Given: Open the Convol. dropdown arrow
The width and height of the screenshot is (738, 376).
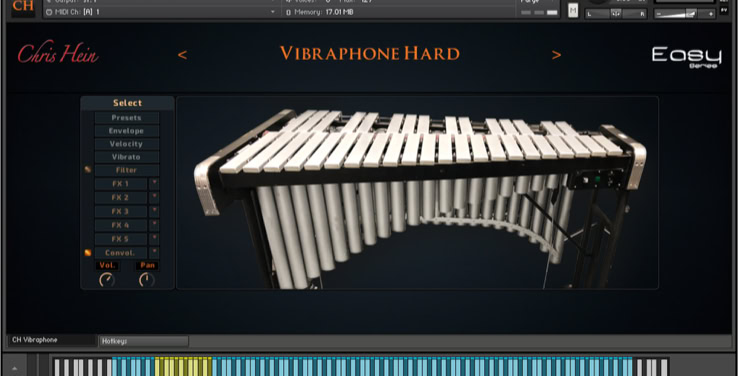Looking at the screenshot, I should coord(154,253).
